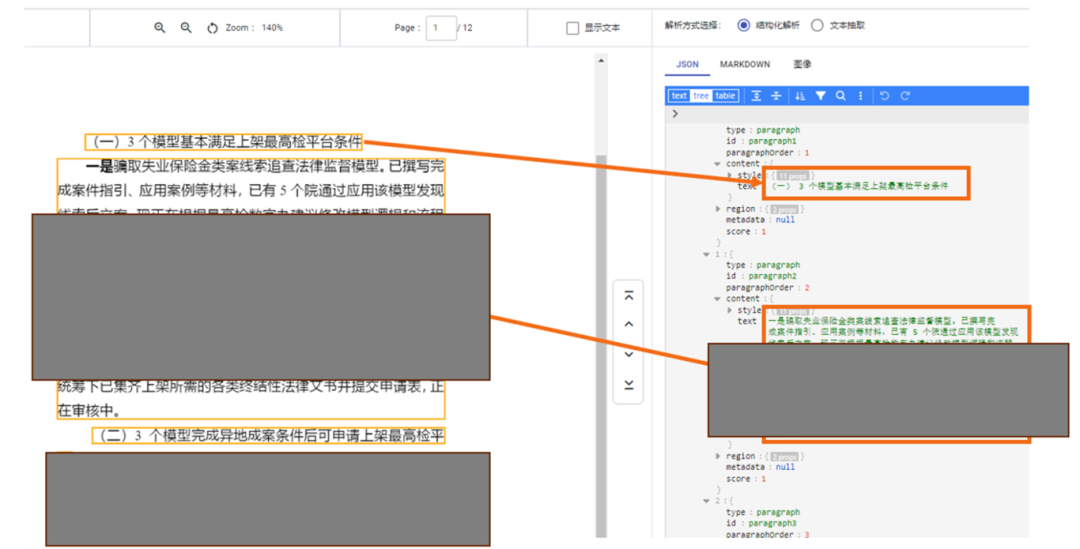1080x549 pixels.
Task: Click the page number input field
Action: (441, 28)
